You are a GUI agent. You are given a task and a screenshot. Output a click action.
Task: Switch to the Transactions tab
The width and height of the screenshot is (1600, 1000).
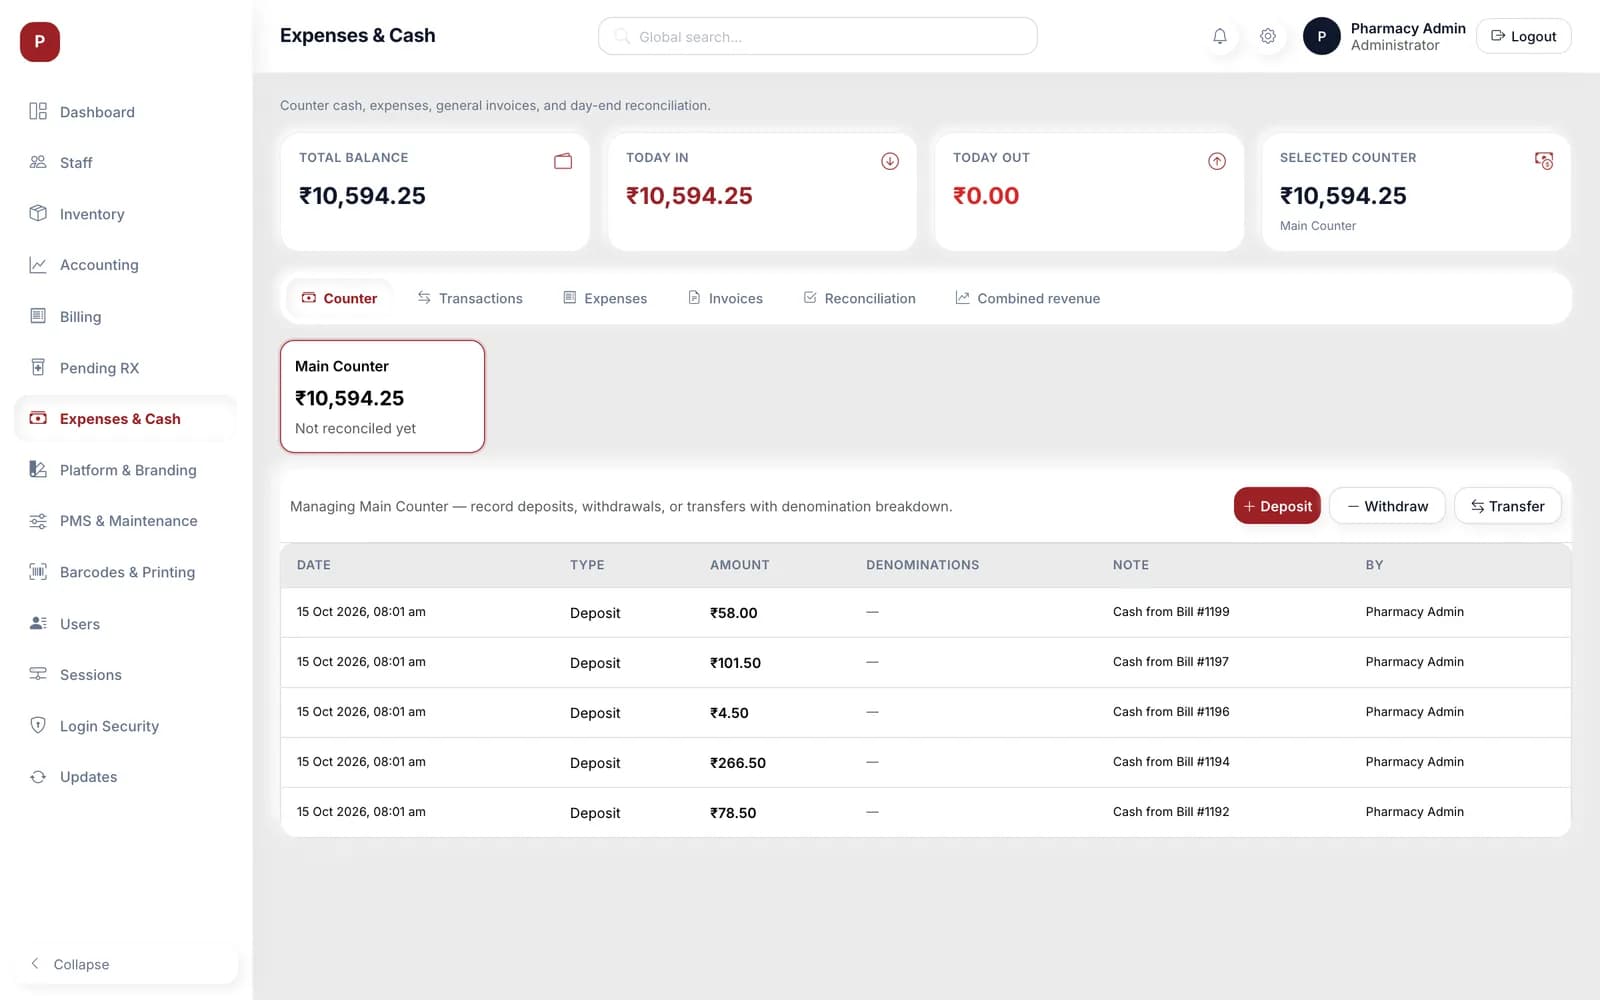pyautogui.click(x=470, y=298)
